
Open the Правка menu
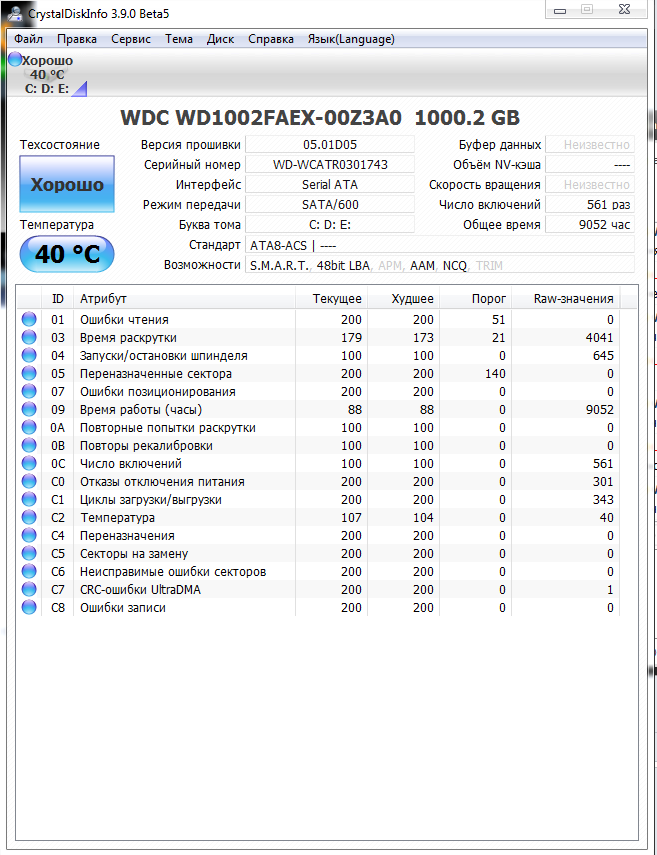77,39
